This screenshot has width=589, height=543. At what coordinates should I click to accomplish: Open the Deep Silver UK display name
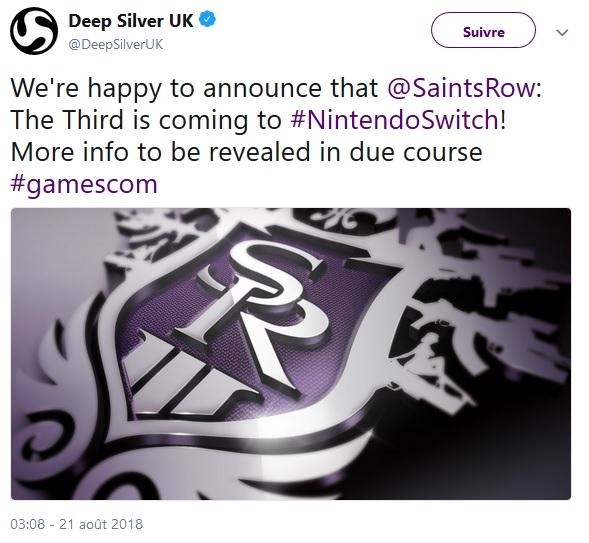tap(131, 20)
